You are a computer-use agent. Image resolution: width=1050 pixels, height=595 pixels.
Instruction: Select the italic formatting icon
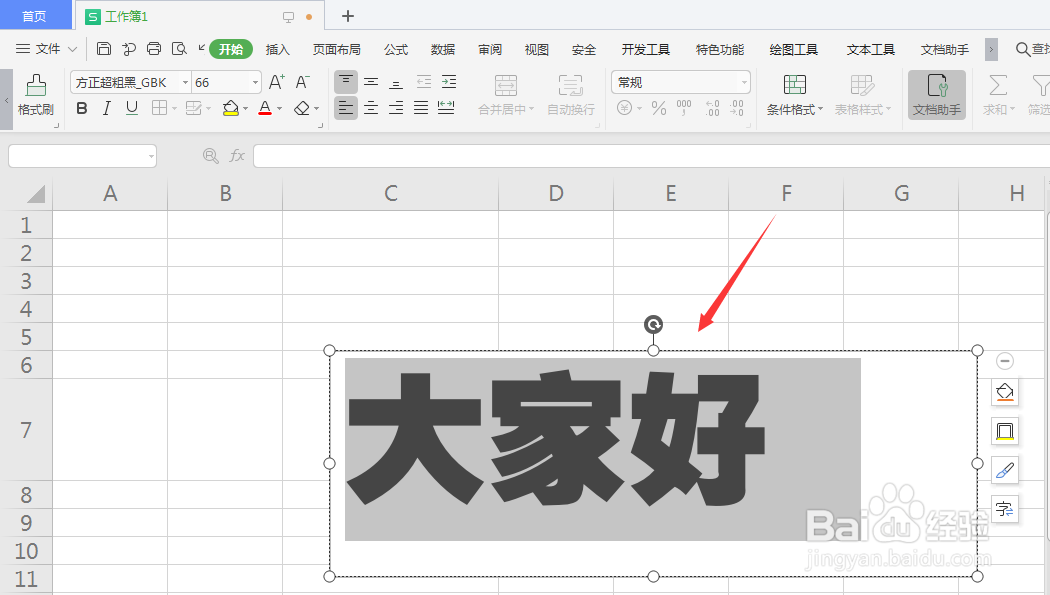tap(106, 107)
